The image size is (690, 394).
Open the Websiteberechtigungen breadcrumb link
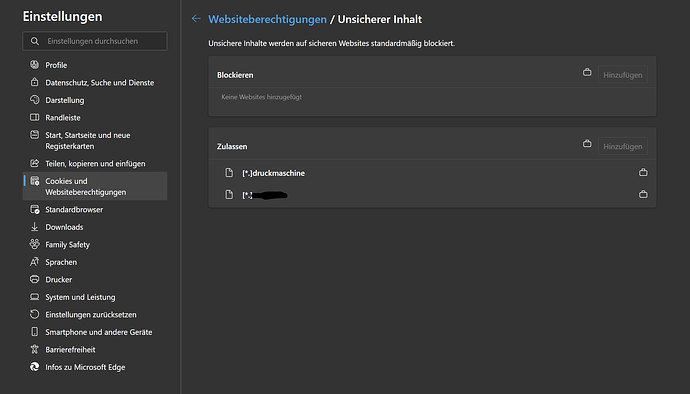coord(267,19)
